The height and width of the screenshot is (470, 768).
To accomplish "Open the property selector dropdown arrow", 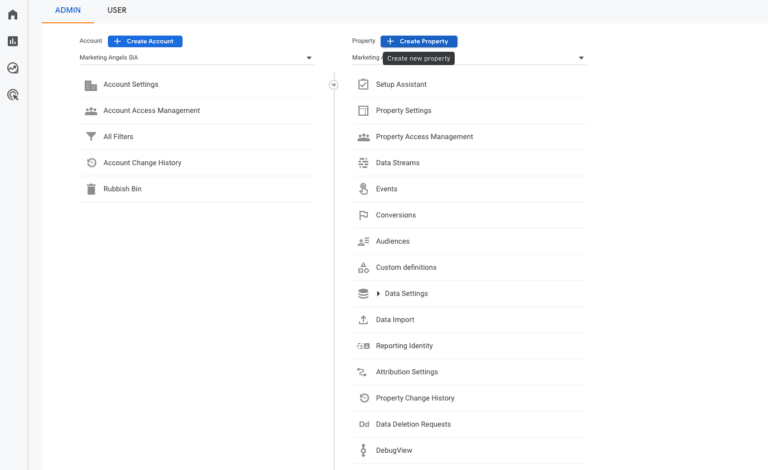I will 581,58.
